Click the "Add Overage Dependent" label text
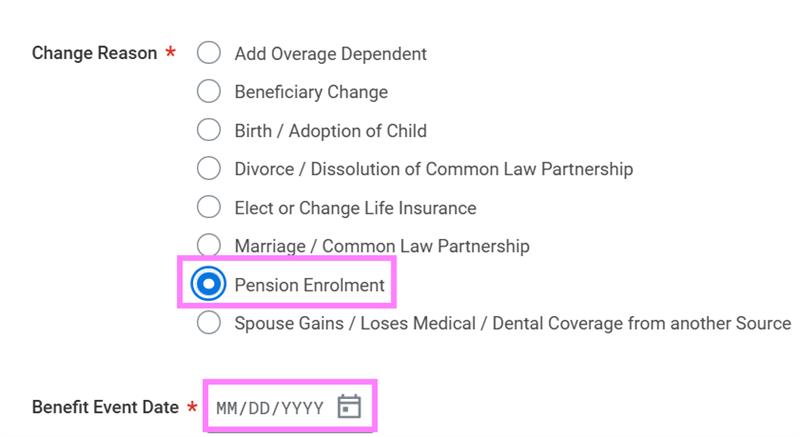The width and height of the screenshot is (800, 437). coord(330,54)
